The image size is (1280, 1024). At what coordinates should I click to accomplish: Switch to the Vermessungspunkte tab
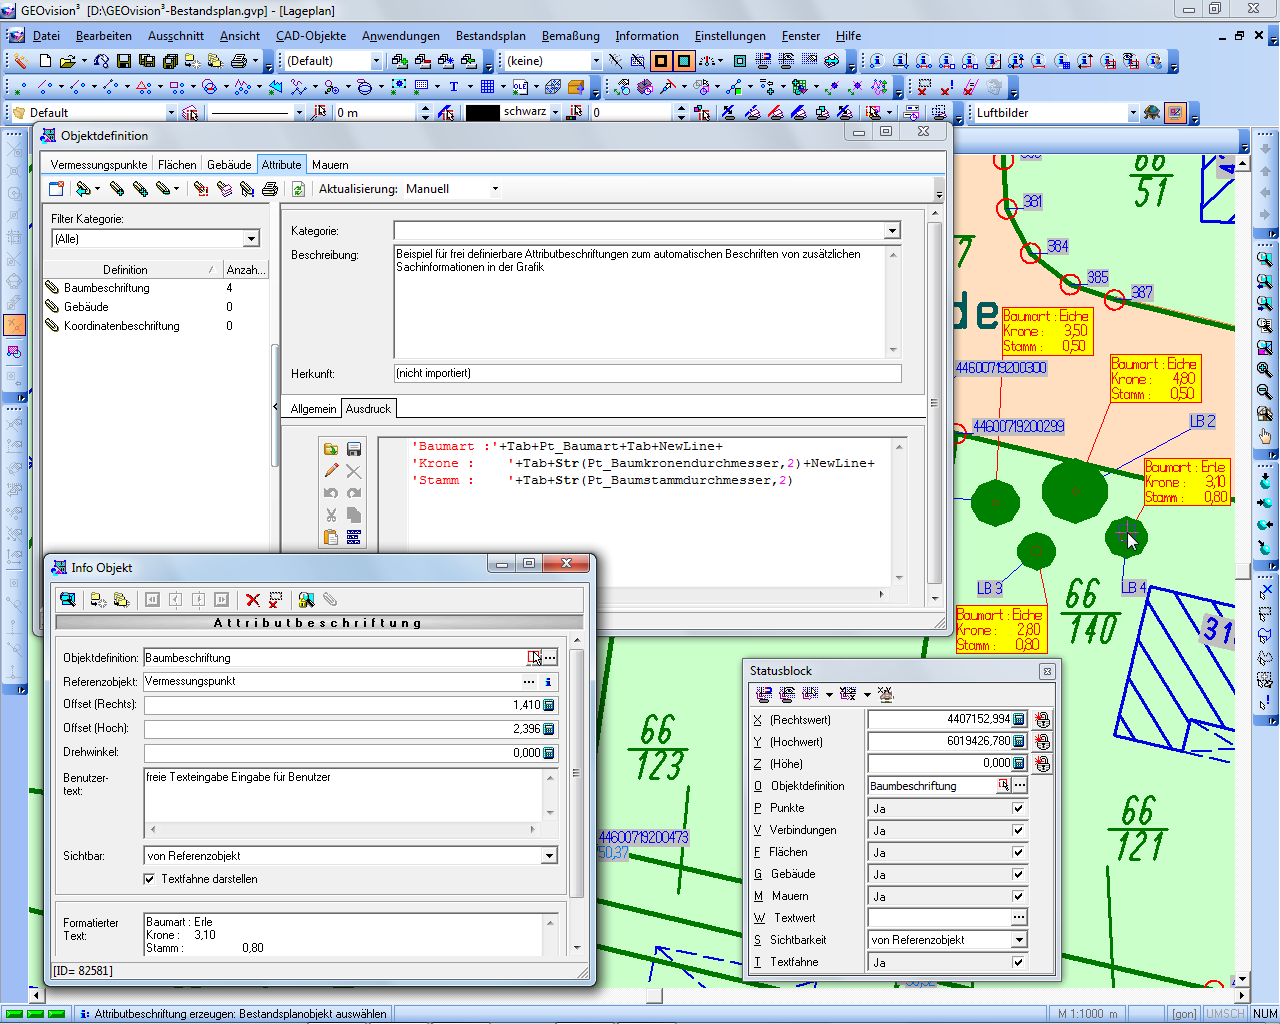(x=99, y=165)
